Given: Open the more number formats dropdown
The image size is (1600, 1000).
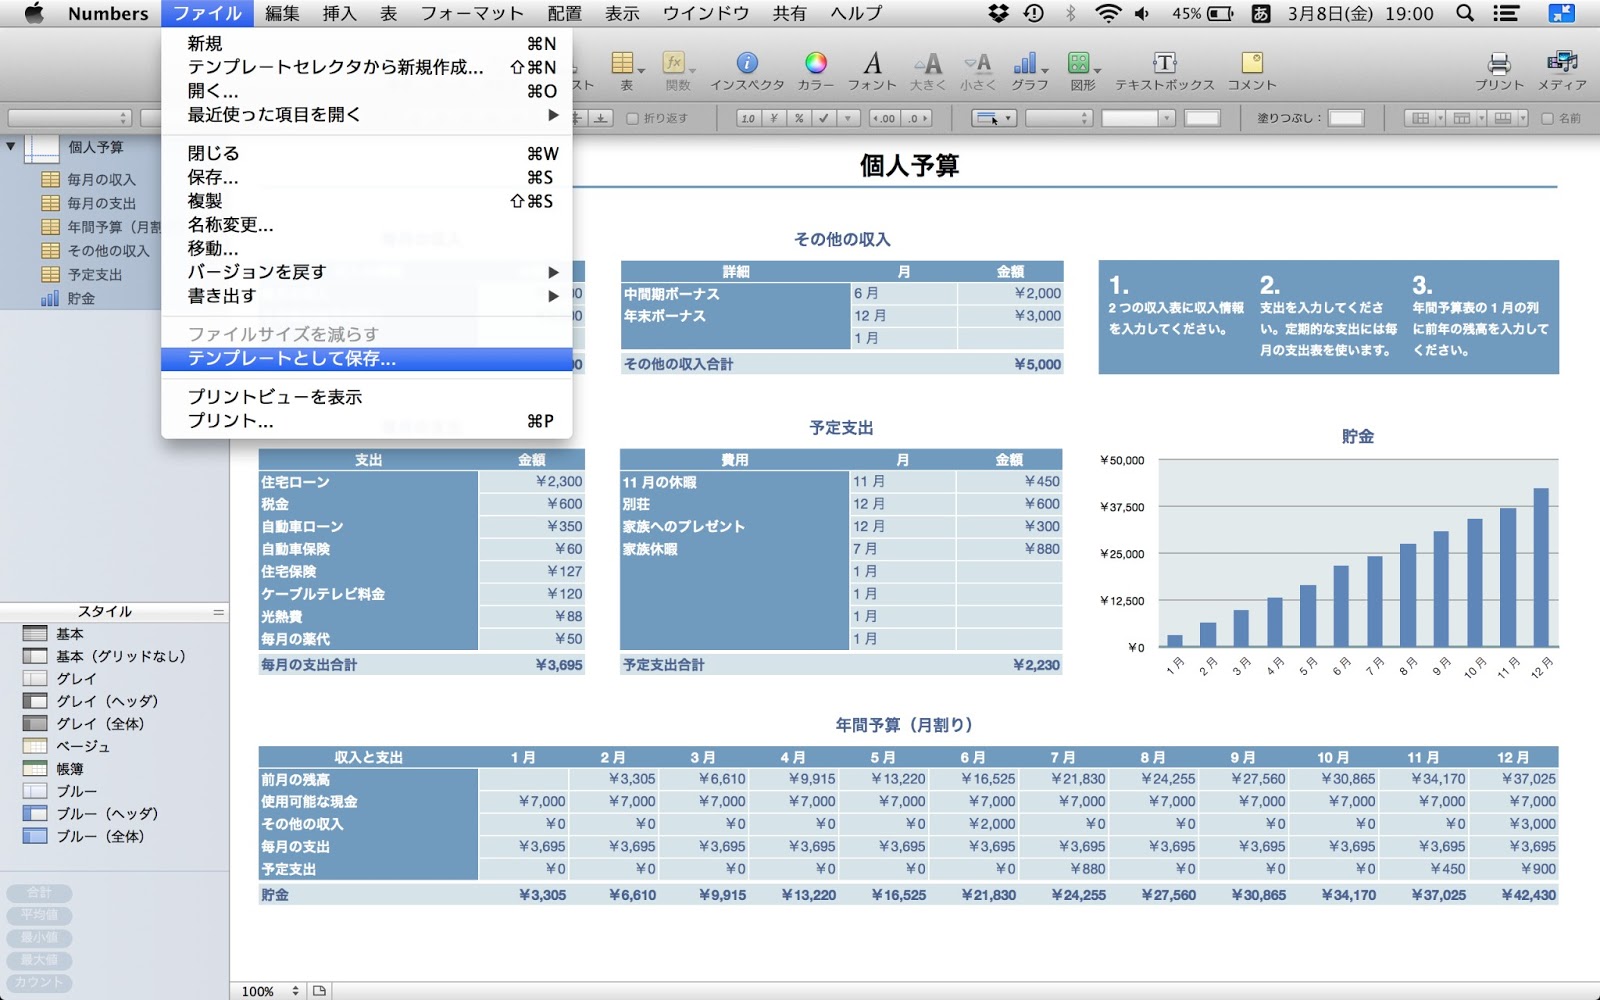Looking at the screenshot, I should pyautogui.click(x=848, y=118).
